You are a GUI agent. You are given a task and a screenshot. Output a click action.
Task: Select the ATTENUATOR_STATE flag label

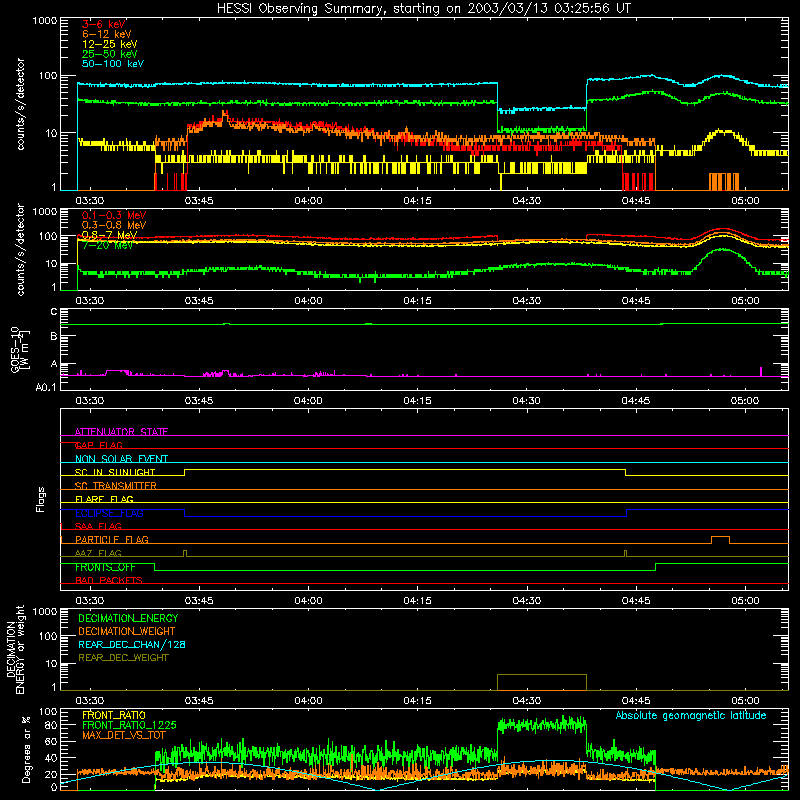click(121, 432)
